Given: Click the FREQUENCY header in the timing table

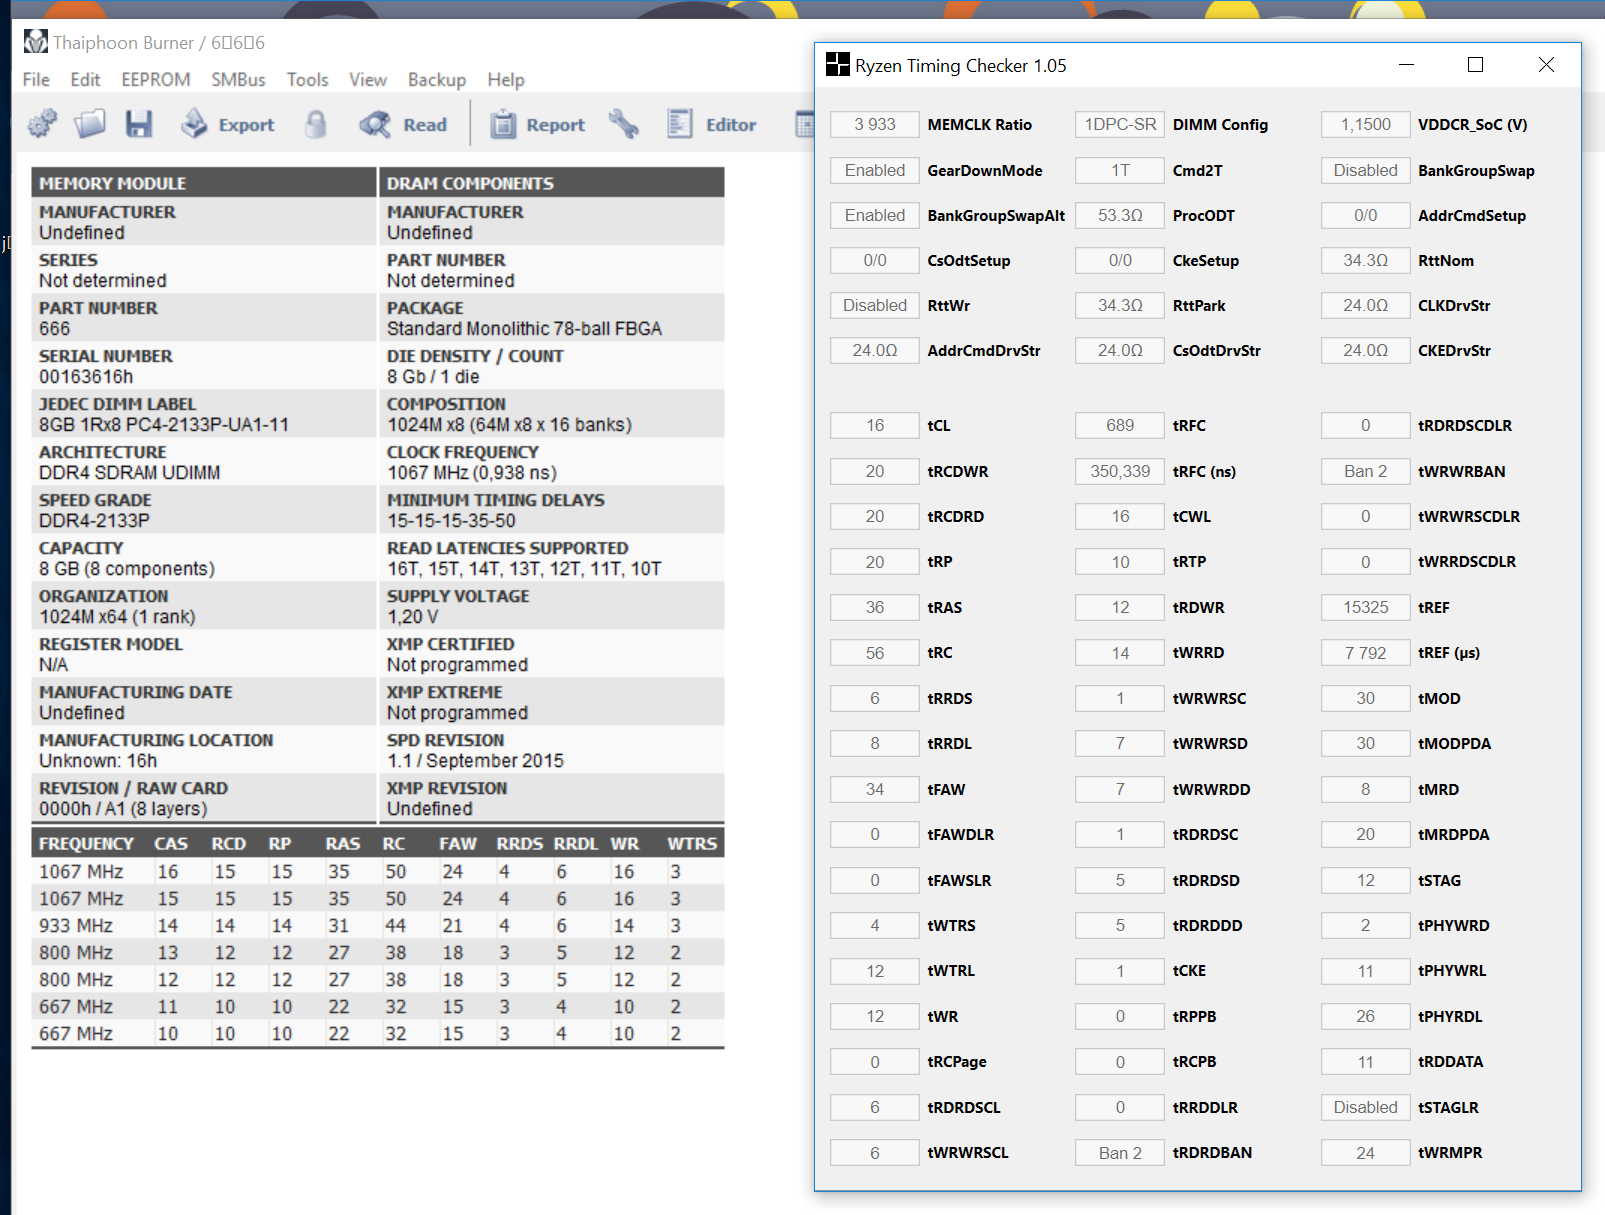Looking at the screenshot, I should point(86,844).
